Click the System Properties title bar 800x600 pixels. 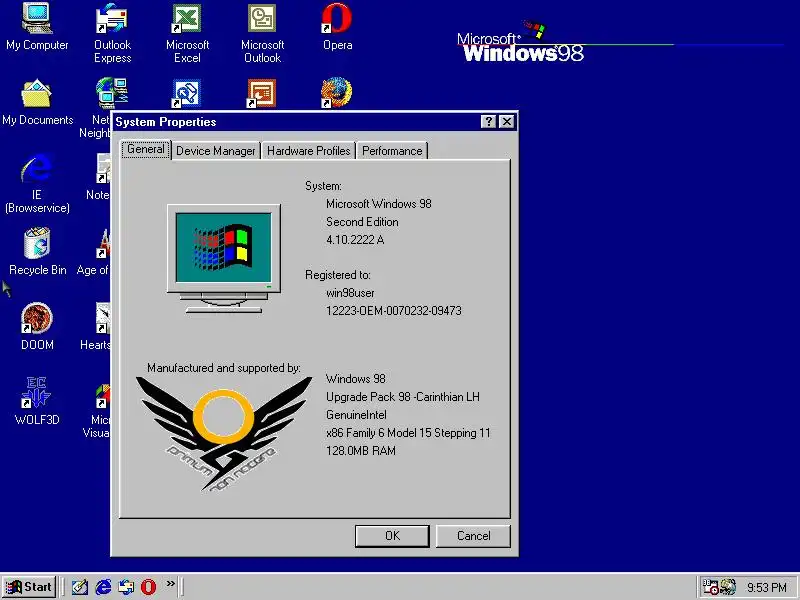296,122
